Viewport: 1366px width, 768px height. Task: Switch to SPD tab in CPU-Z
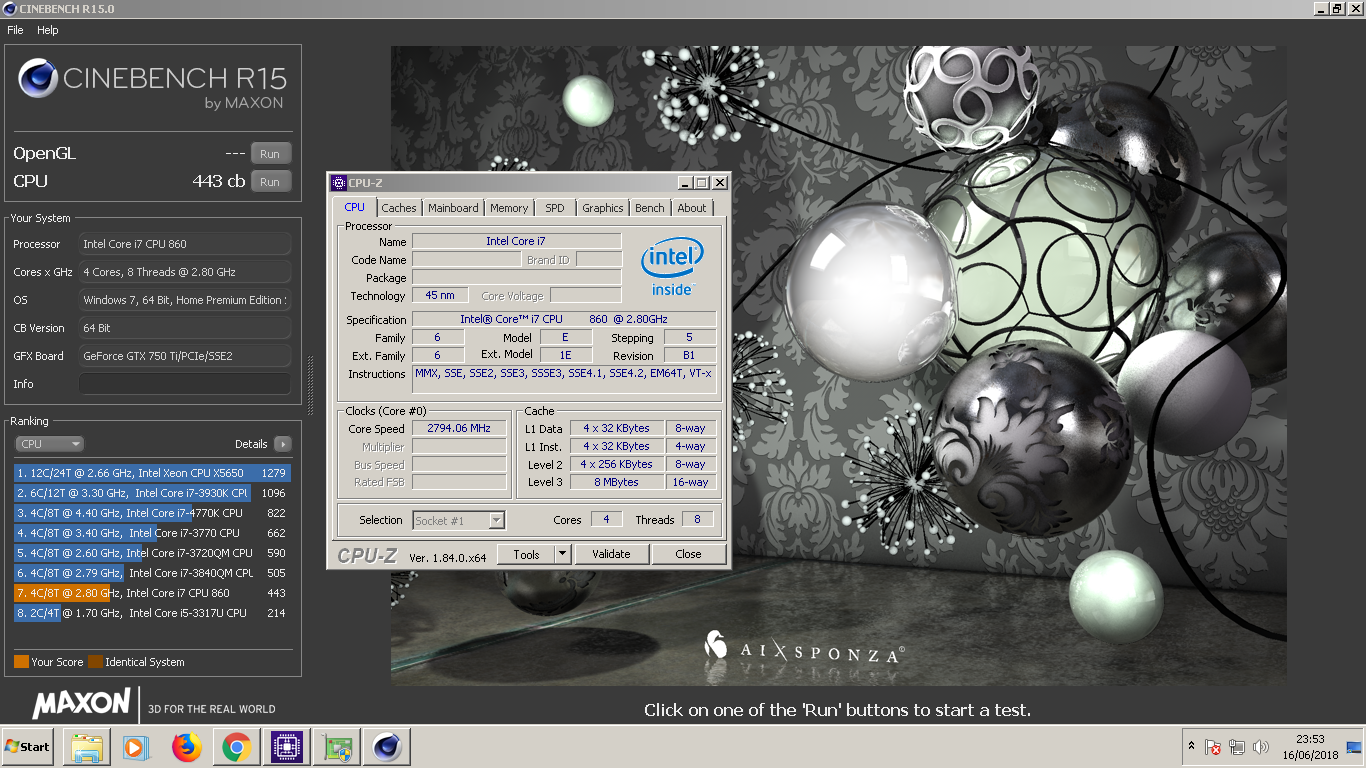click(555, 208)
